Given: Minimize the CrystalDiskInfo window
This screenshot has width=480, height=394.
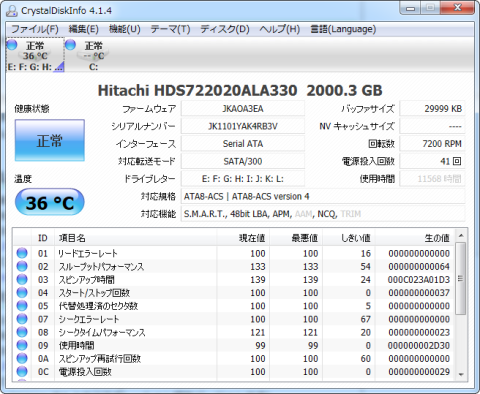Looking at the screenshot, I should (x=410, y=8).
